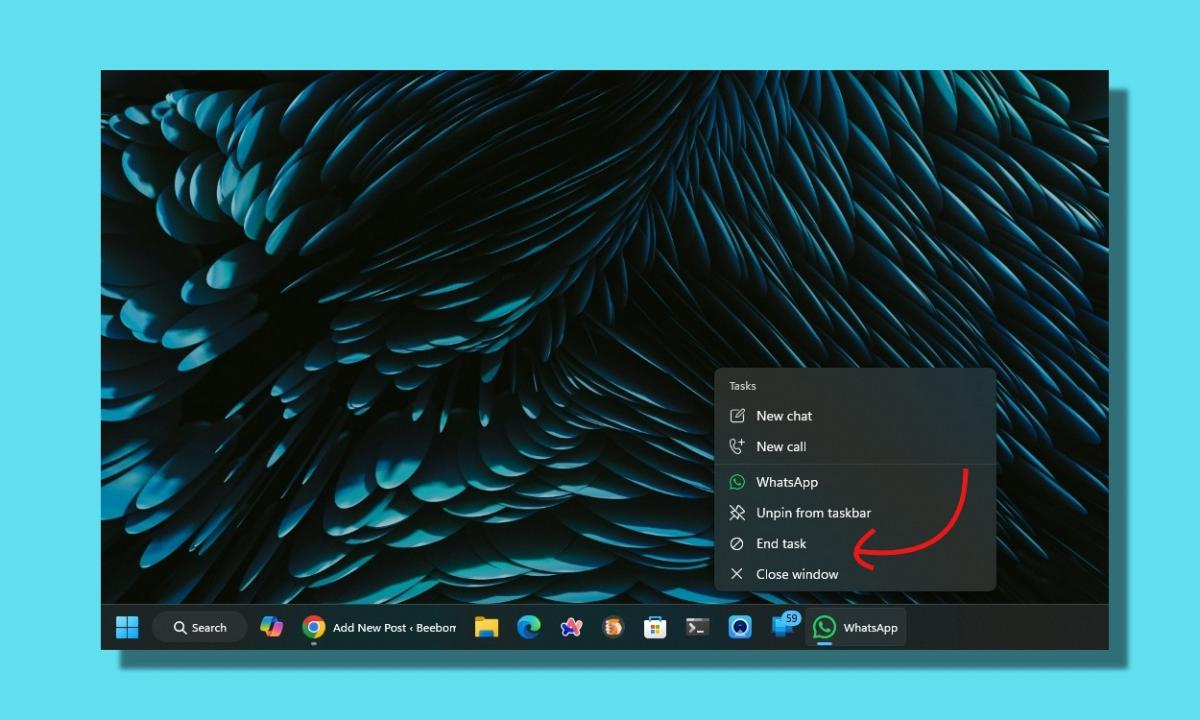
Task: Start a "New call" from the Tasks list
Action: click(784, 446)
